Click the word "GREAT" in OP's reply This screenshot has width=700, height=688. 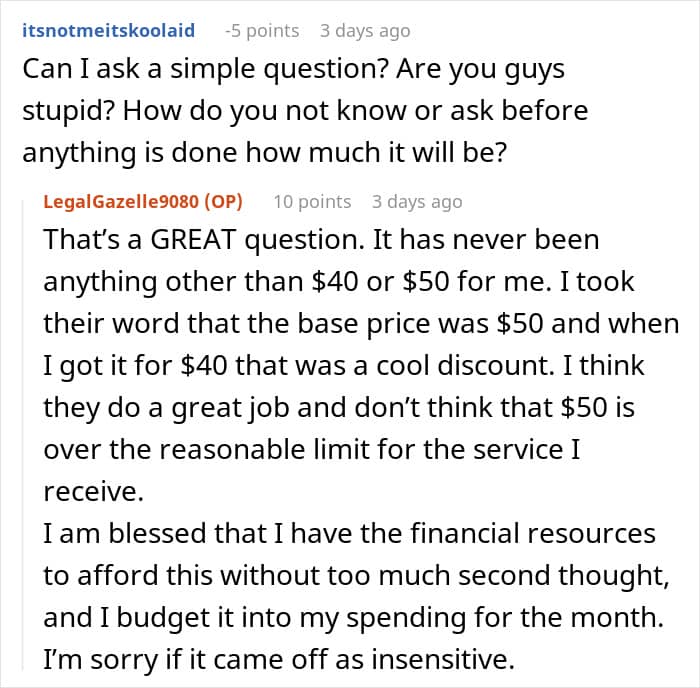tap(193, 240)
